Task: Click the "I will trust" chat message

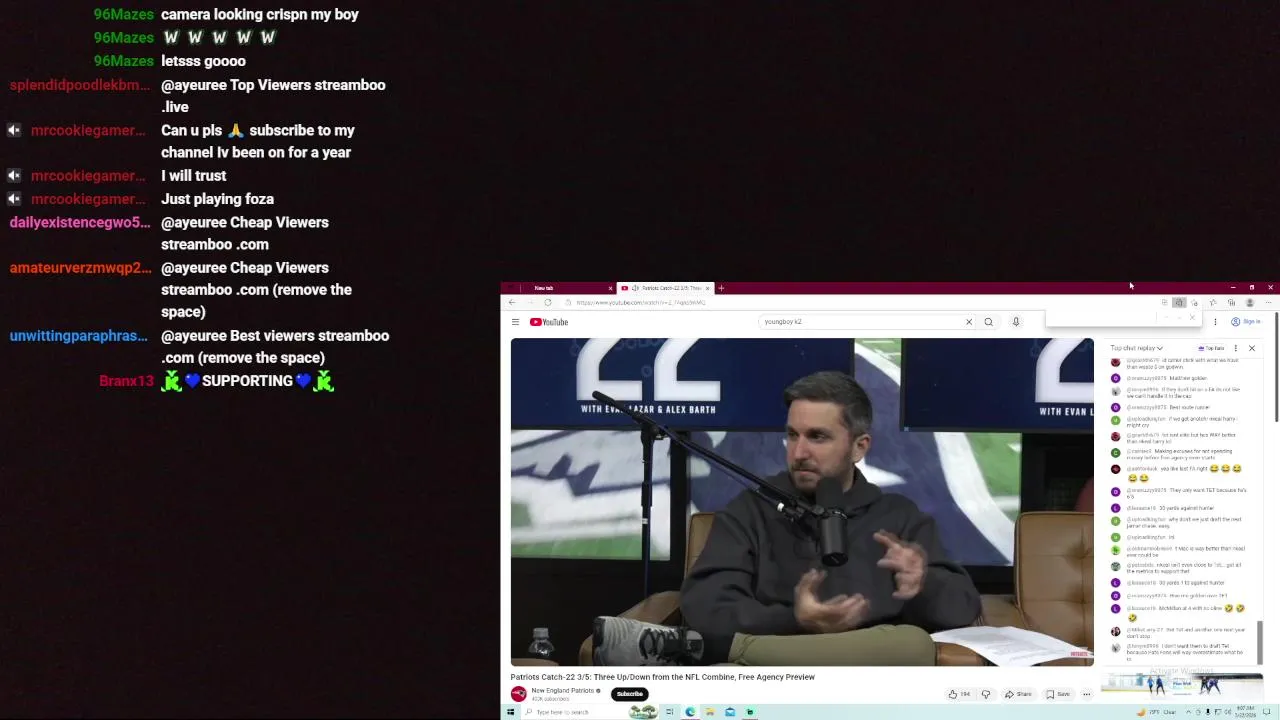Action: pyautogui.click(x=194, y=176)
